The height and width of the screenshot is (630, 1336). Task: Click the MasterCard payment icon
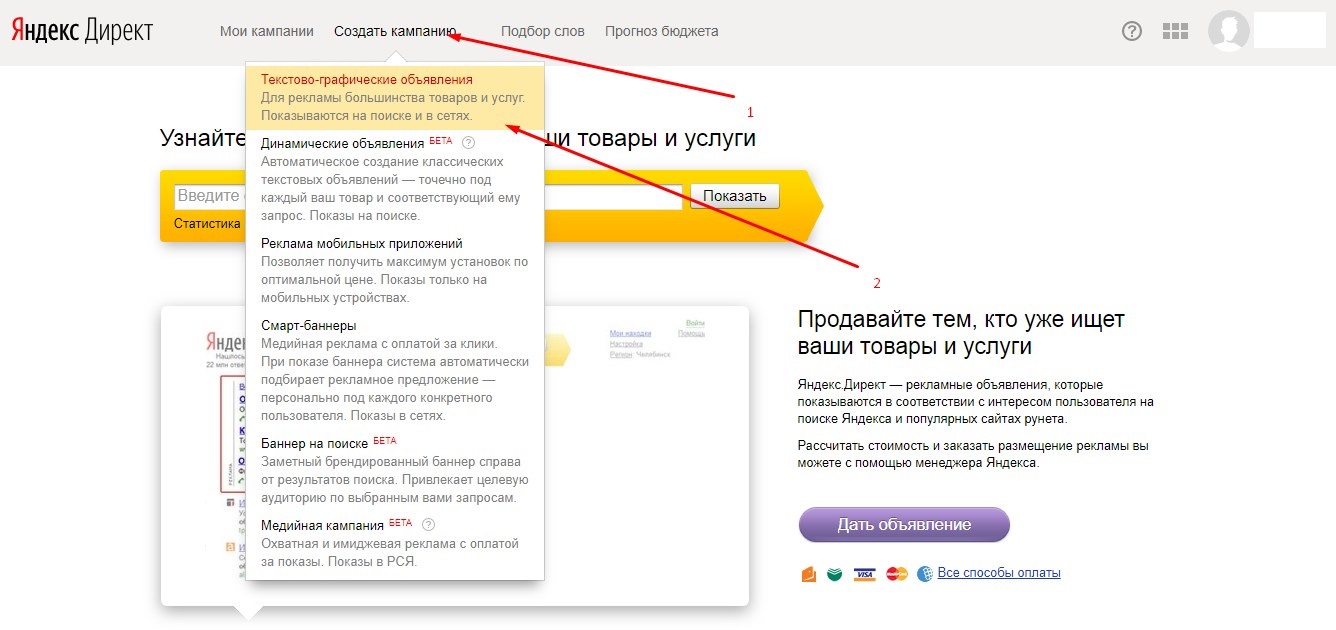tap(897, 574)
